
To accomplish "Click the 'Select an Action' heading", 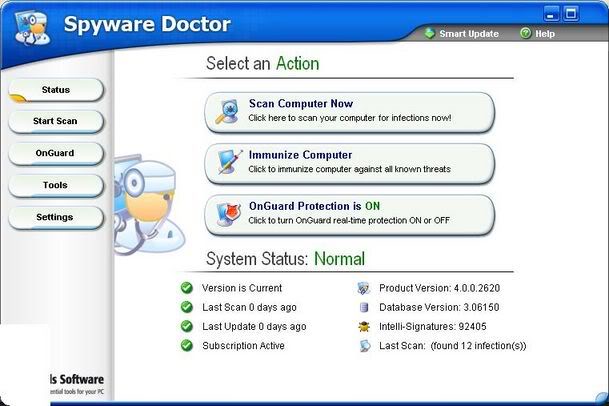I will pyautogui.click(x=263, y=63).
